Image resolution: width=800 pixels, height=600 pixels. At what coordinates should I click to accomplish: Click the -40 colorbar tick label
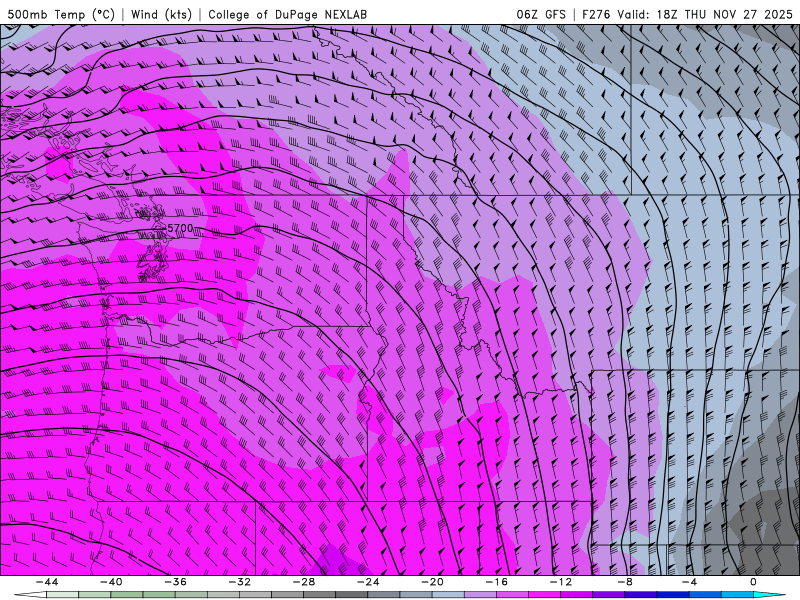click(111, 582)
